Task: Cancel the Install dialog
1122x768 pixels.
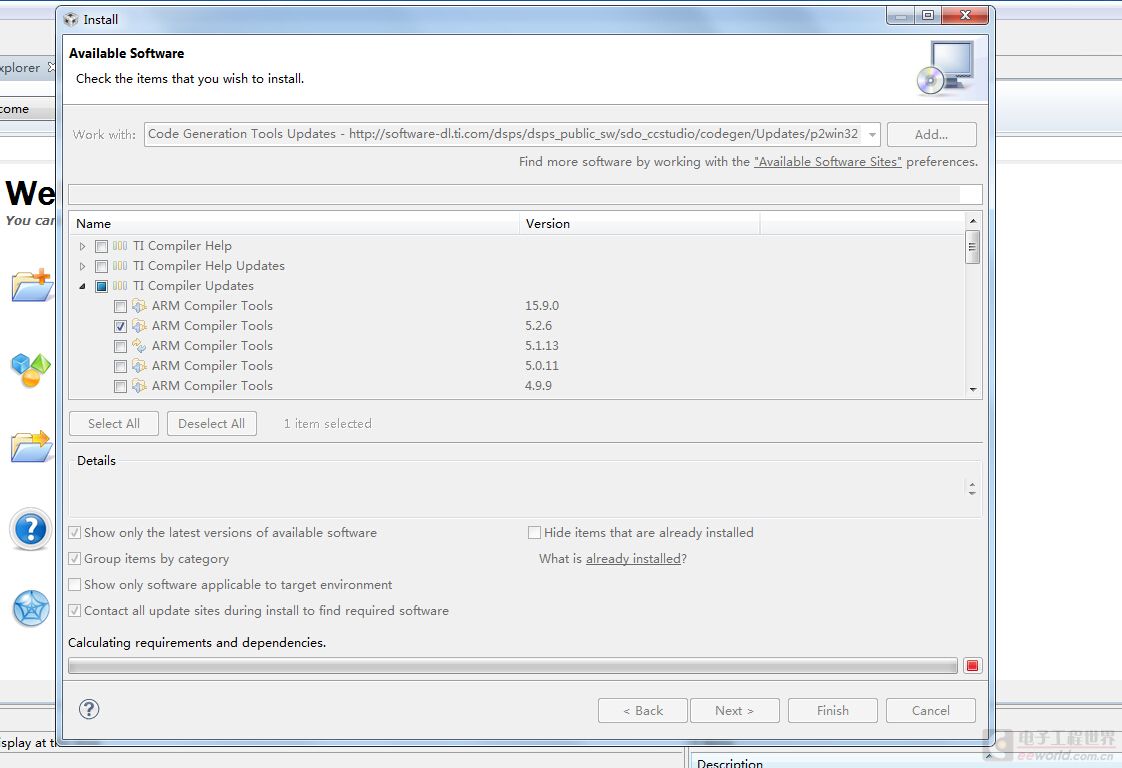Action: click(x=931, y=711)
